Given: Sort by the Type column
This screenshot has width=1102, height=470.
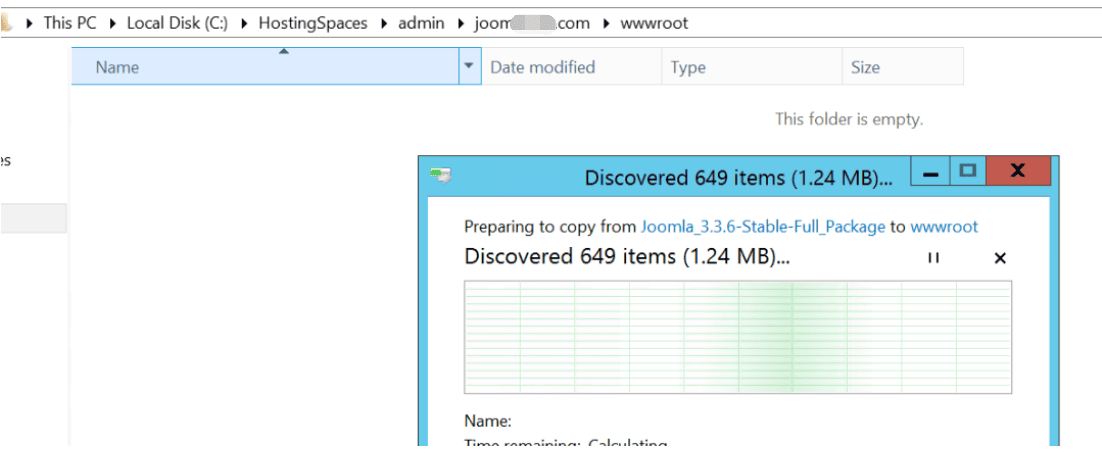Looking at the screenshot, I should point(752,67).
